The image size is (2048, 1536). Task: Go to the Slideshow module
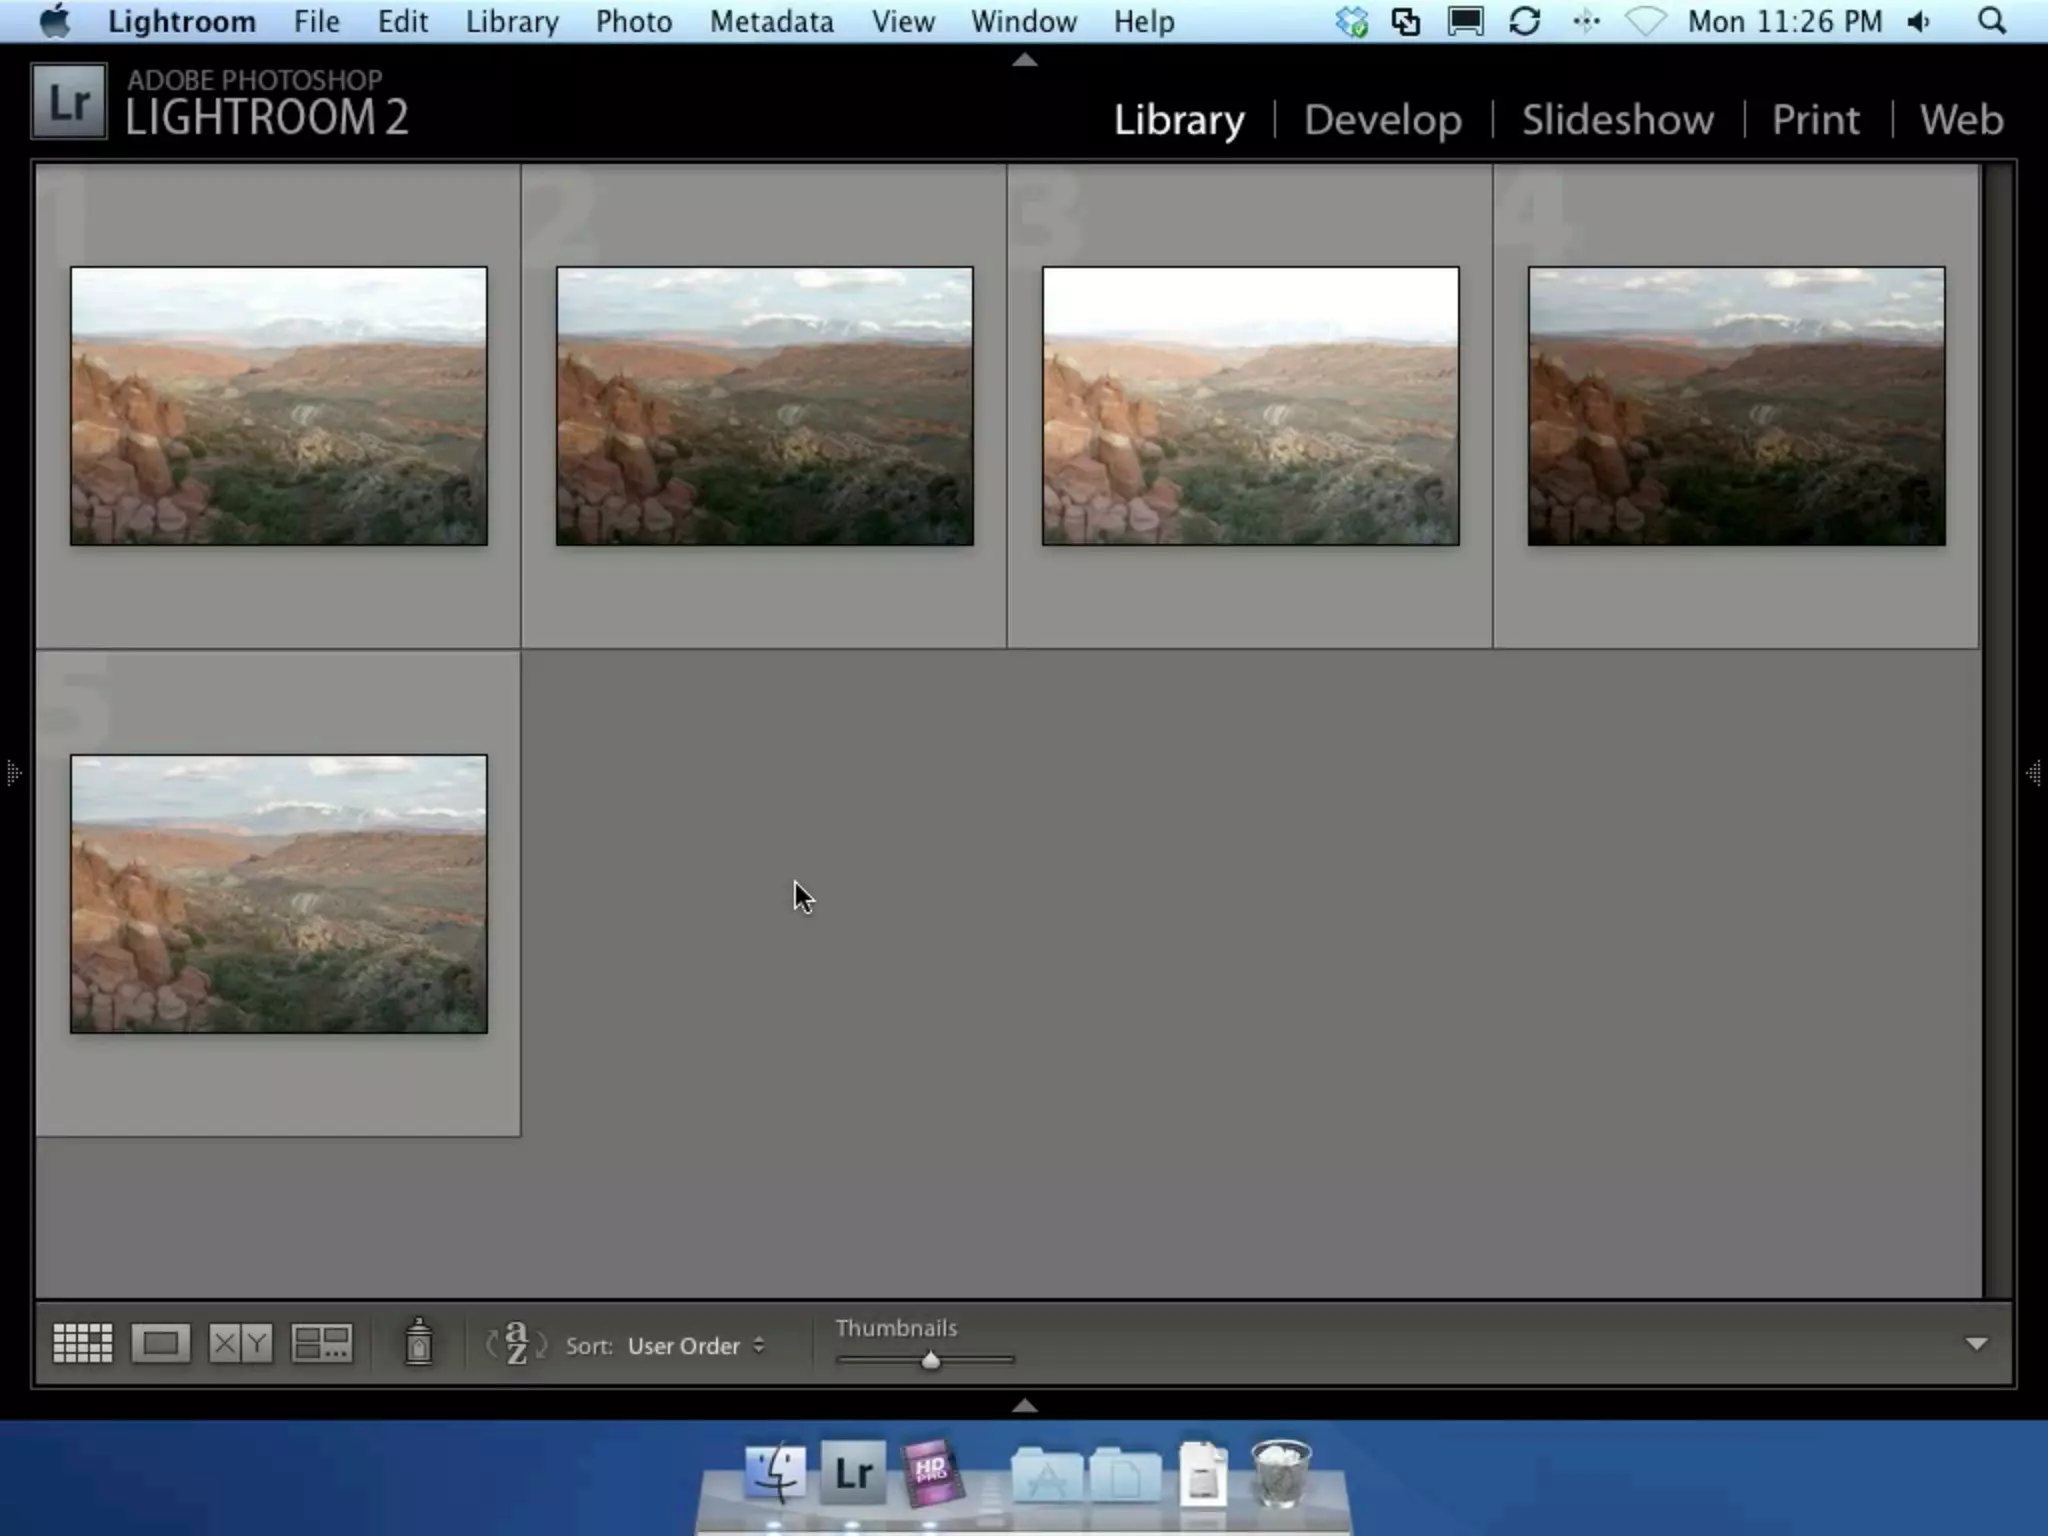1617,120
